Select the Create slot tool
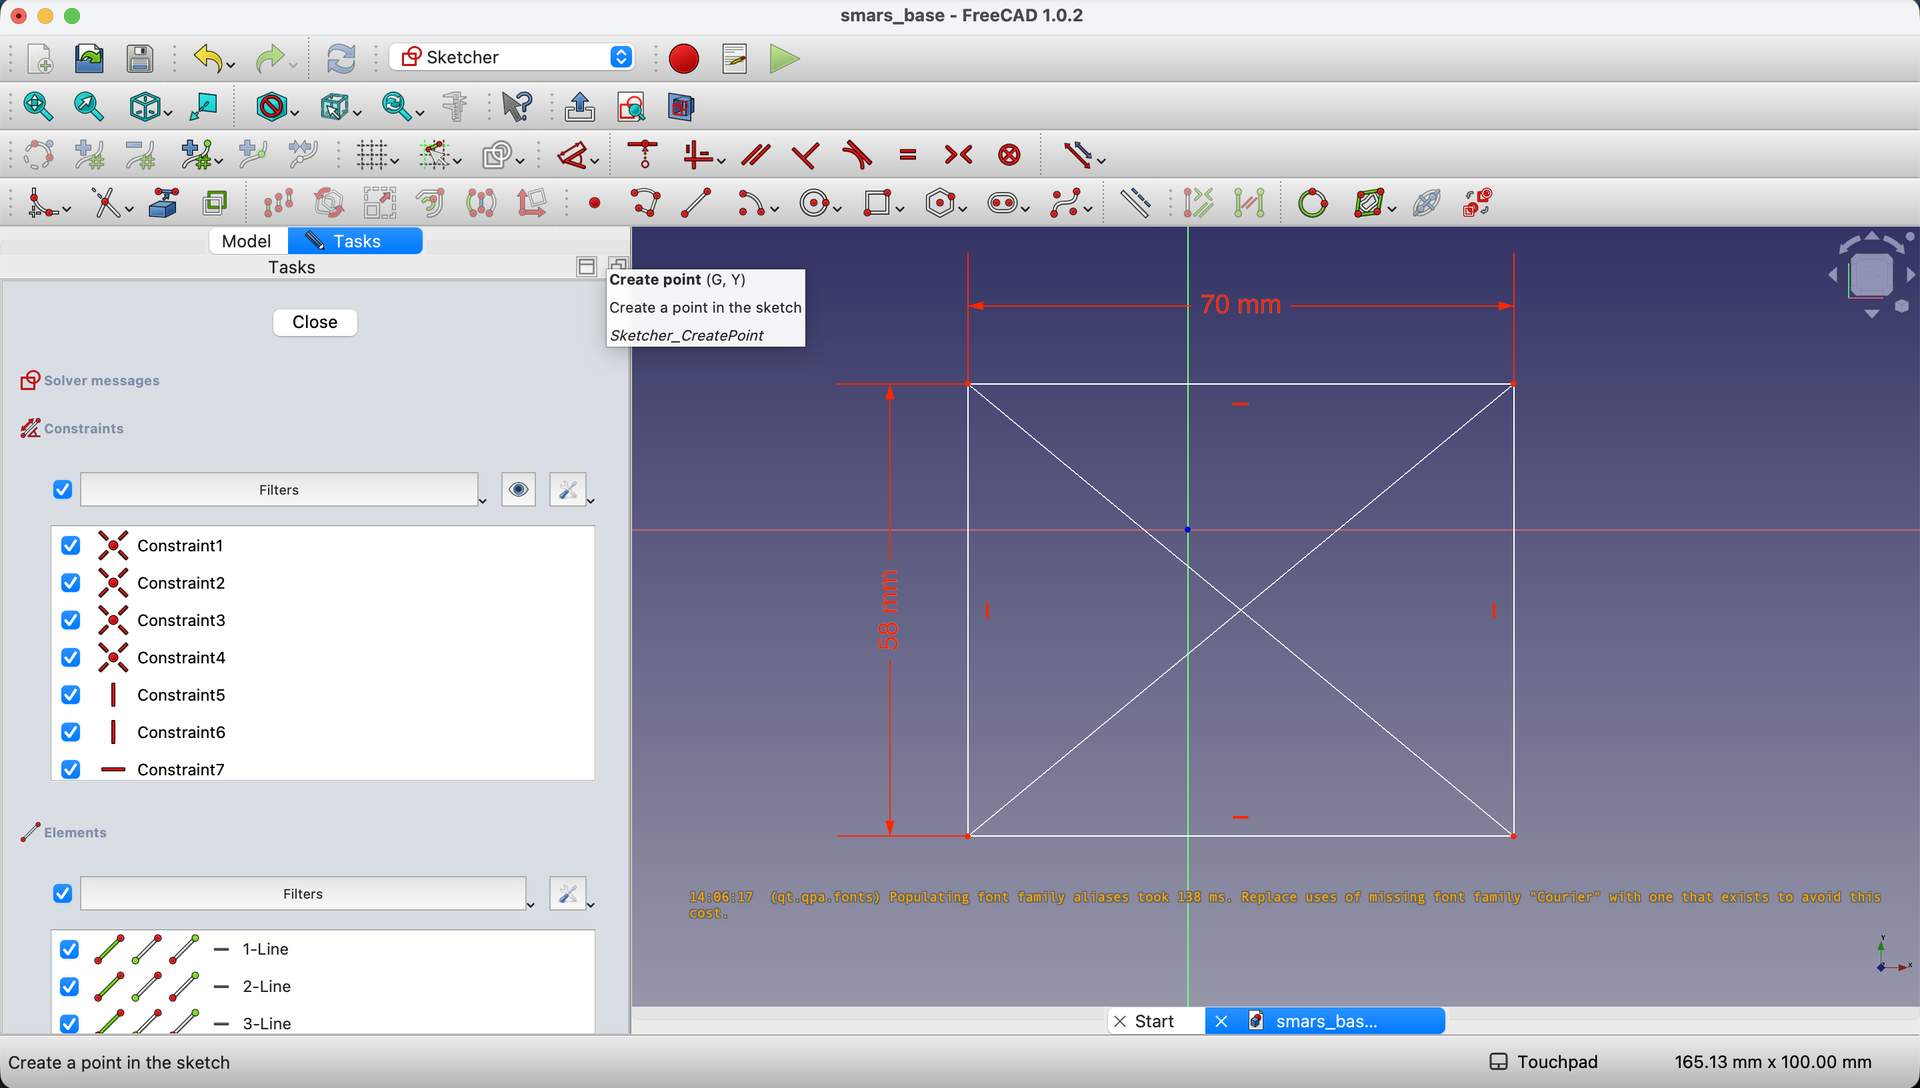The width and height of the screenshot is (1920, 1088). tap(1002, 204)
